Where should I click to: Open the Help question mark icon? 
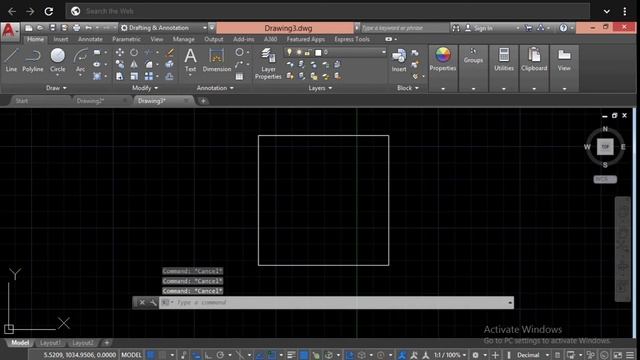[563, 28]
